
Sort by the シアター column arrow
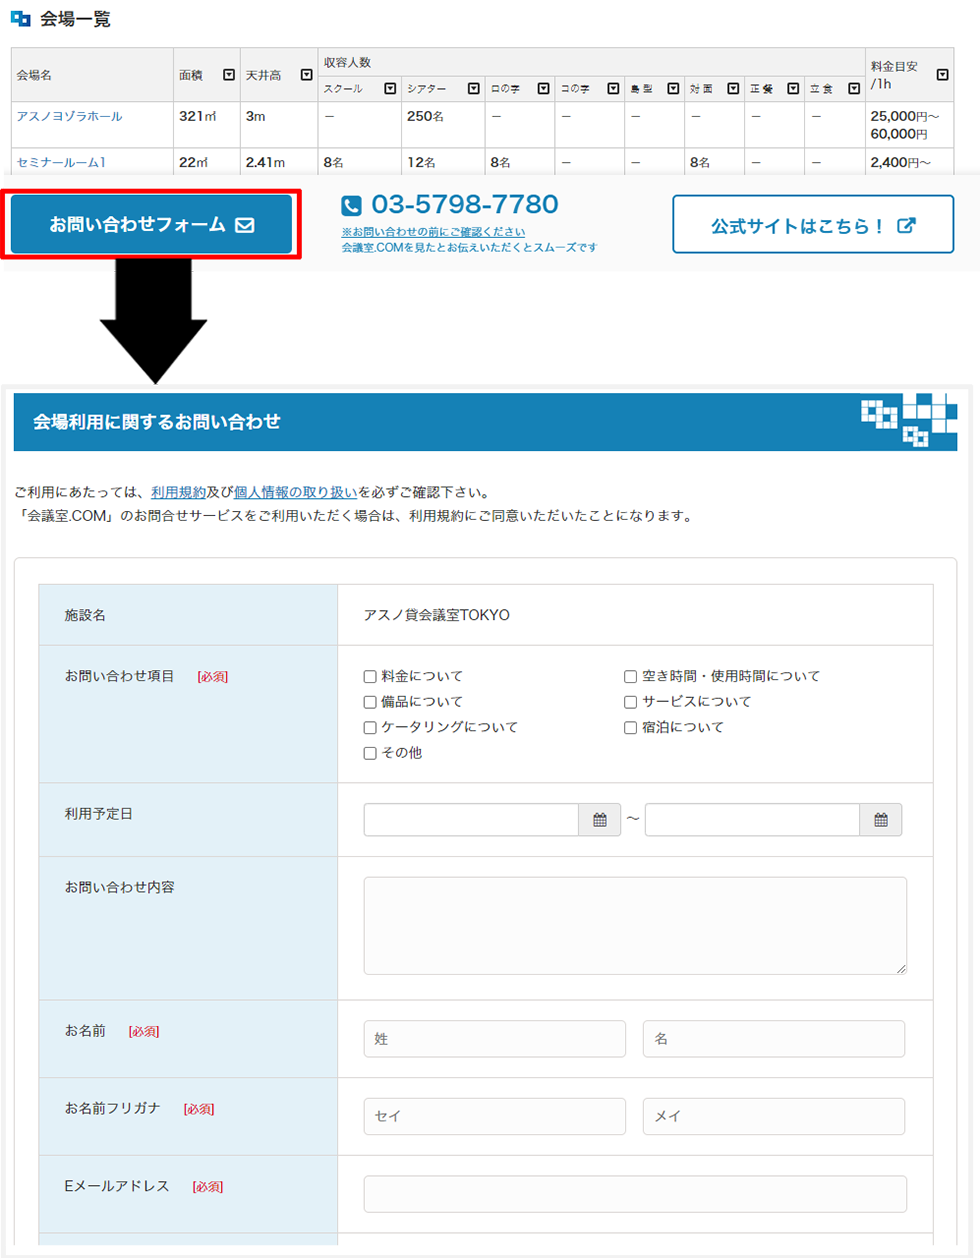point(473,89)
